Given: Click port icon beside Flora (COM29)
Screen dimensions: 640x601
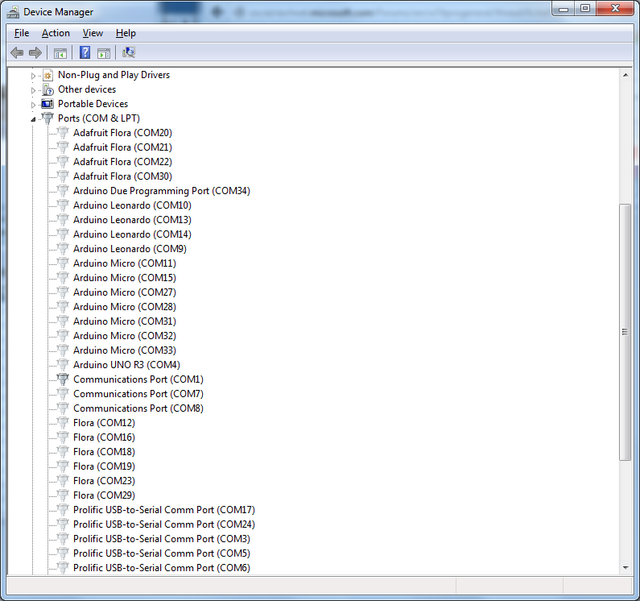Looking at the screenshot, I should [63, 495].
